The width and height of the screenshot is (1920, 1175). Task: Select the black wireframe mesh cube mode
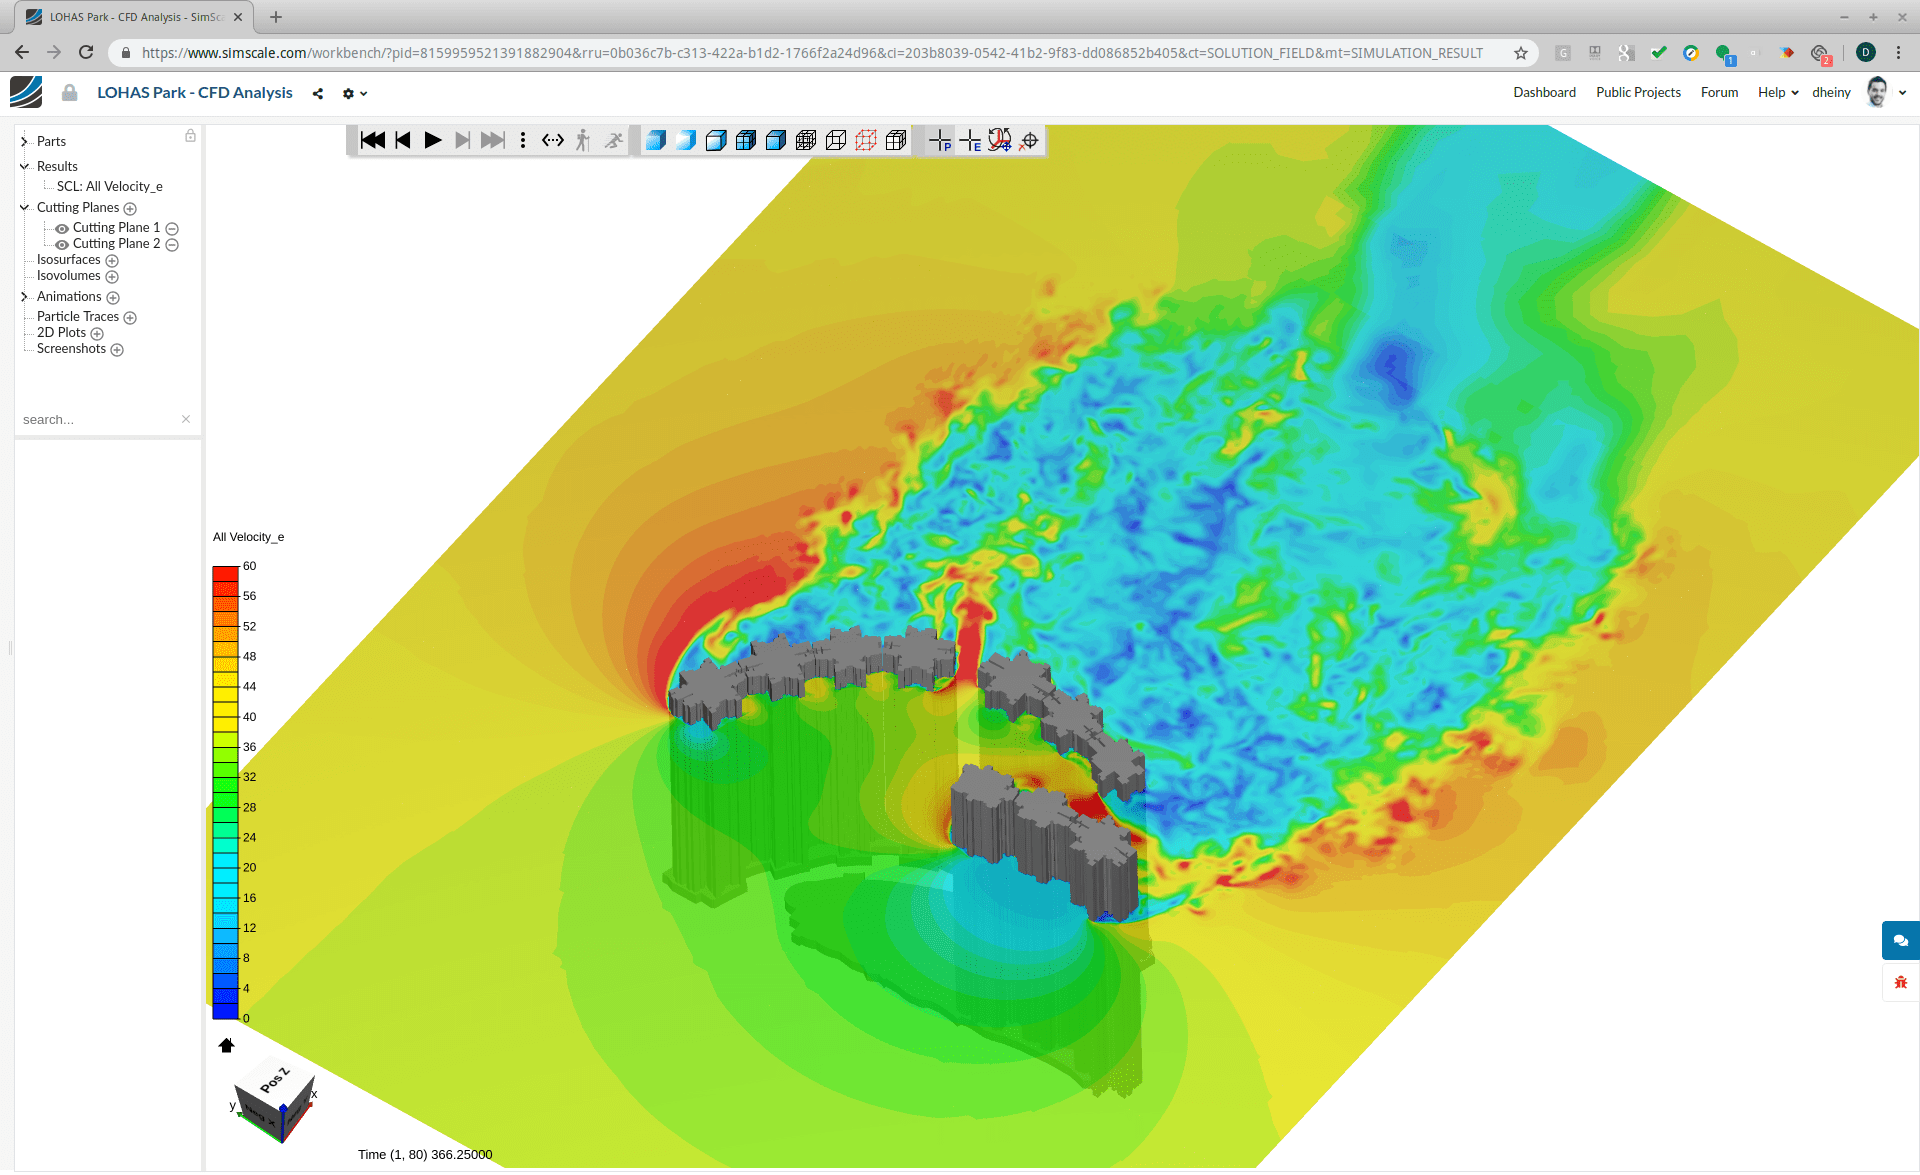(806, 140)
